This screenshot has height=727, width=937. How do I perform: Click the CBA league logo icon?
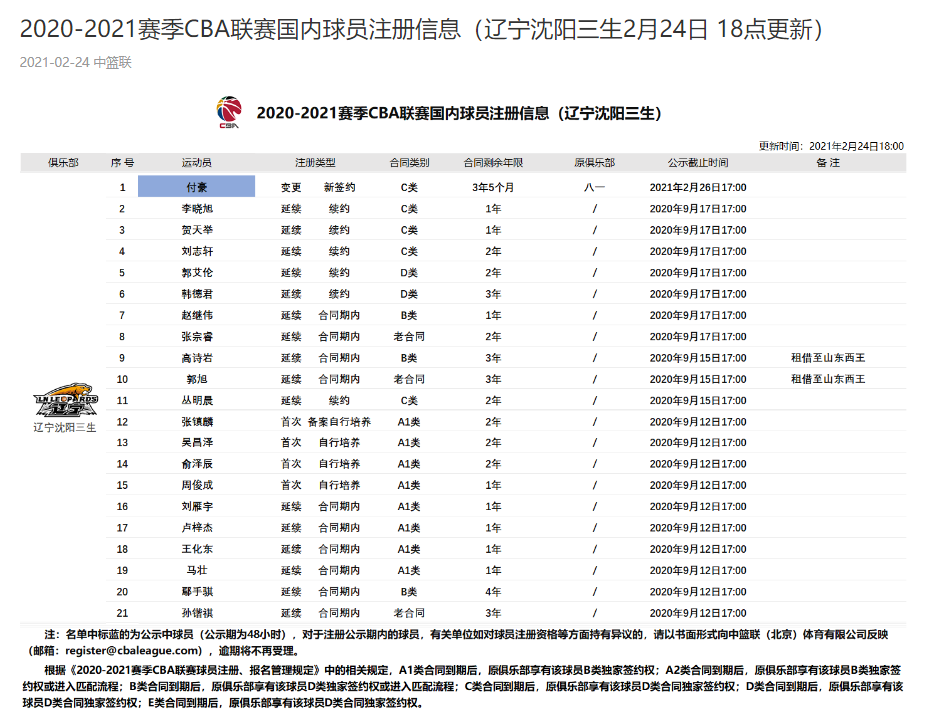[x=229, y=112]
